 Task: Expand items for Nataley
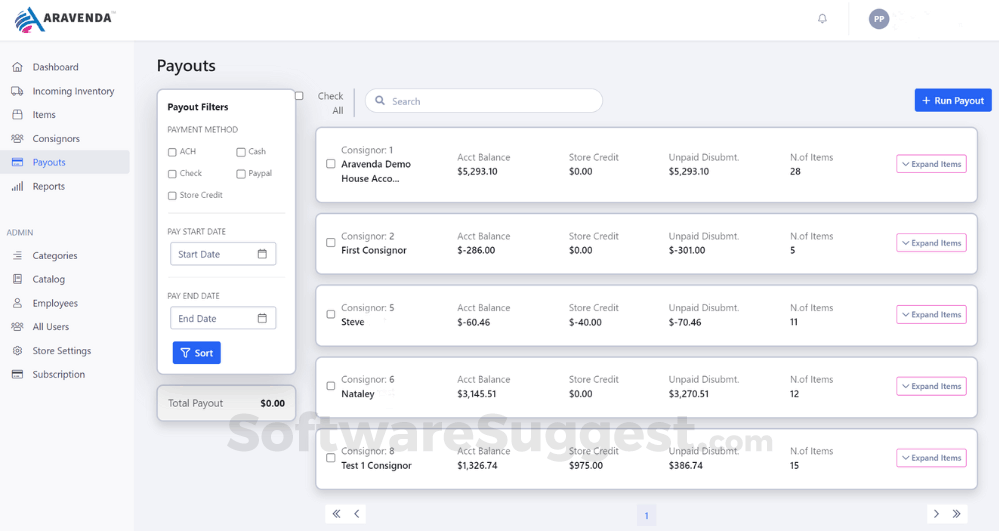[x=931, y=386]
